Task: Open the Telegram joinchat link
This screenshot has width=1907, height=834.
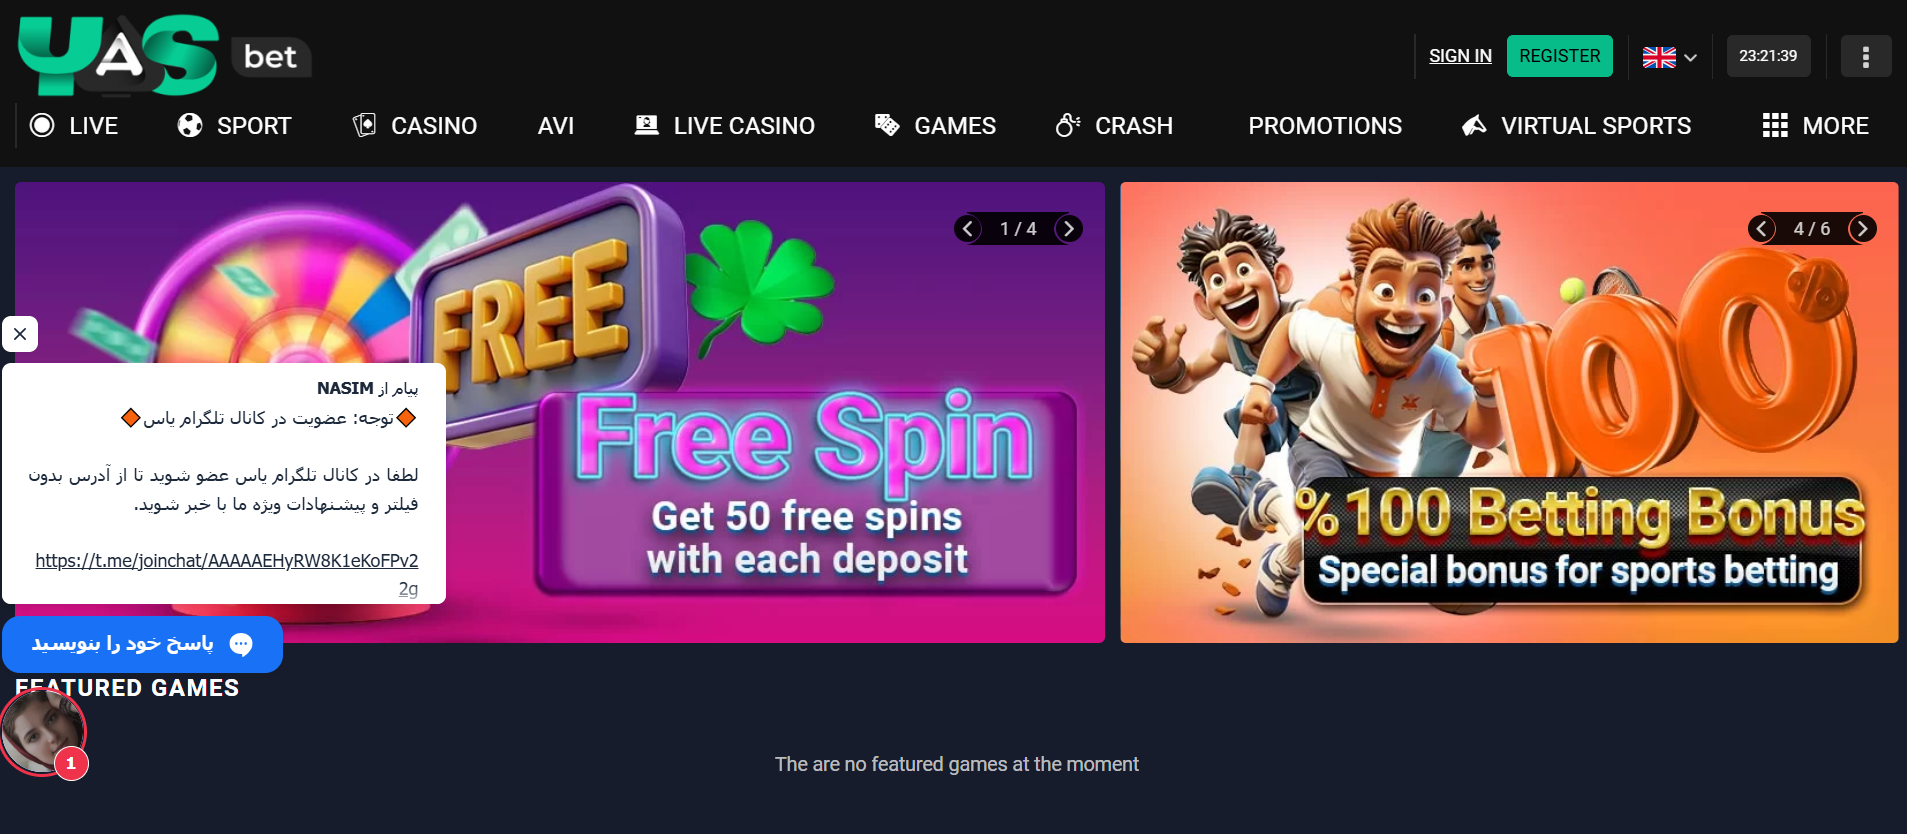Action: point(227,561)
